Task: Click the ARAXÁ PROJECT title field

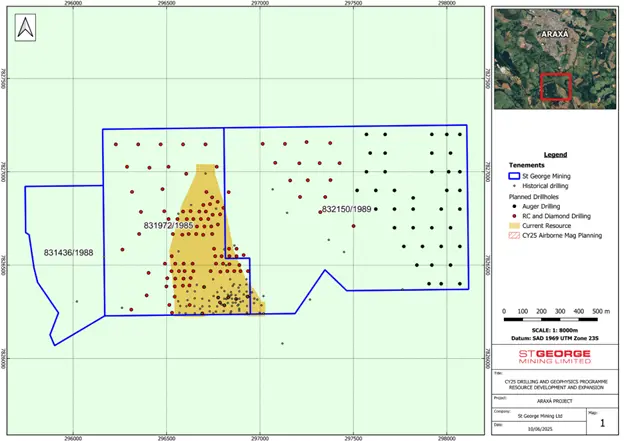Action: click(555, 397)
